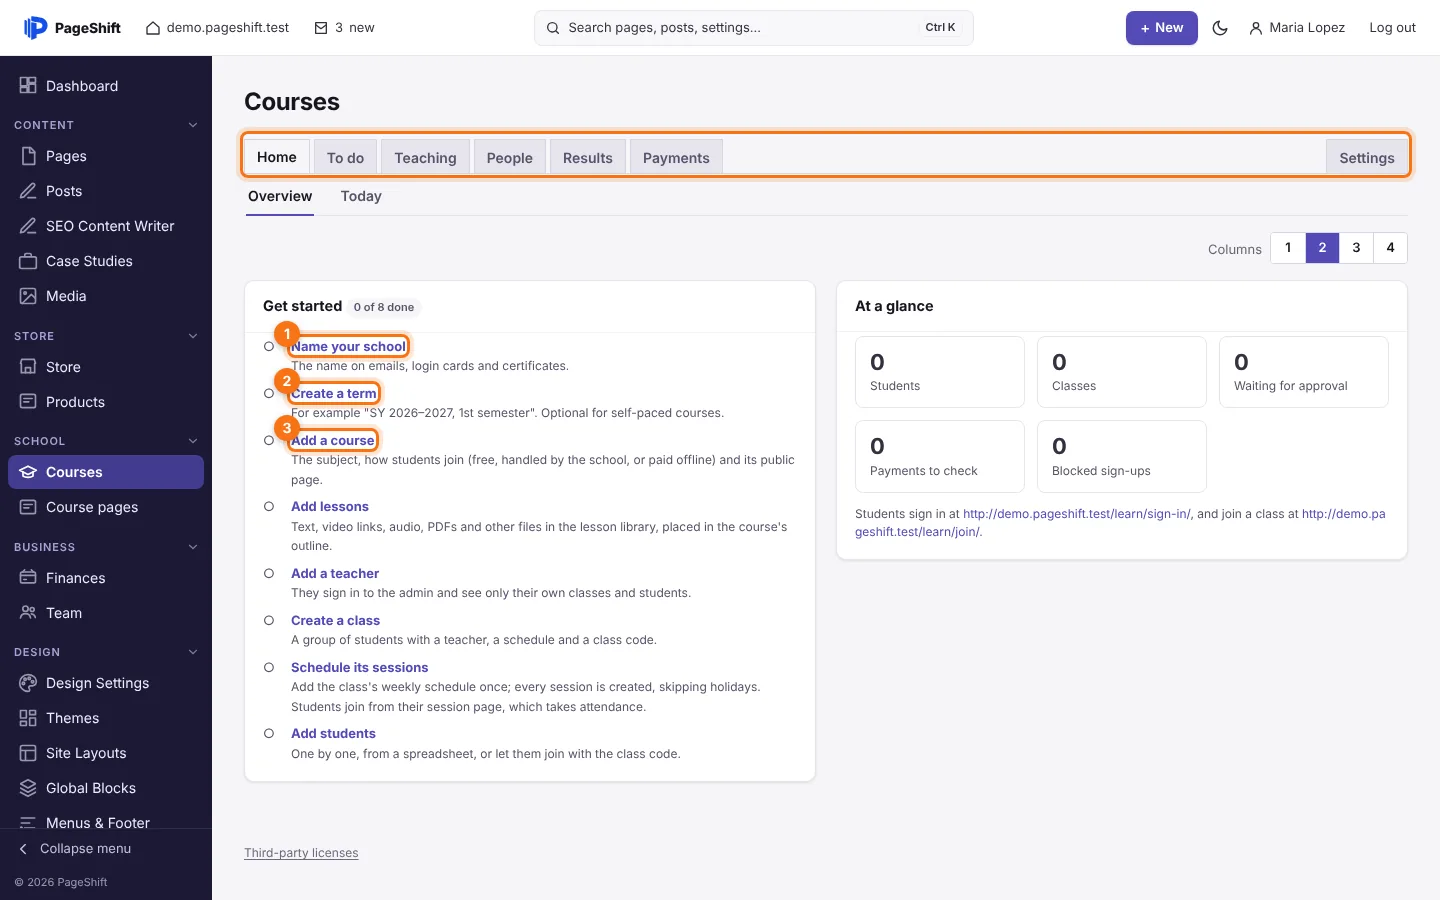Click the Design Settings palette icon

click(x=28, y=683)
